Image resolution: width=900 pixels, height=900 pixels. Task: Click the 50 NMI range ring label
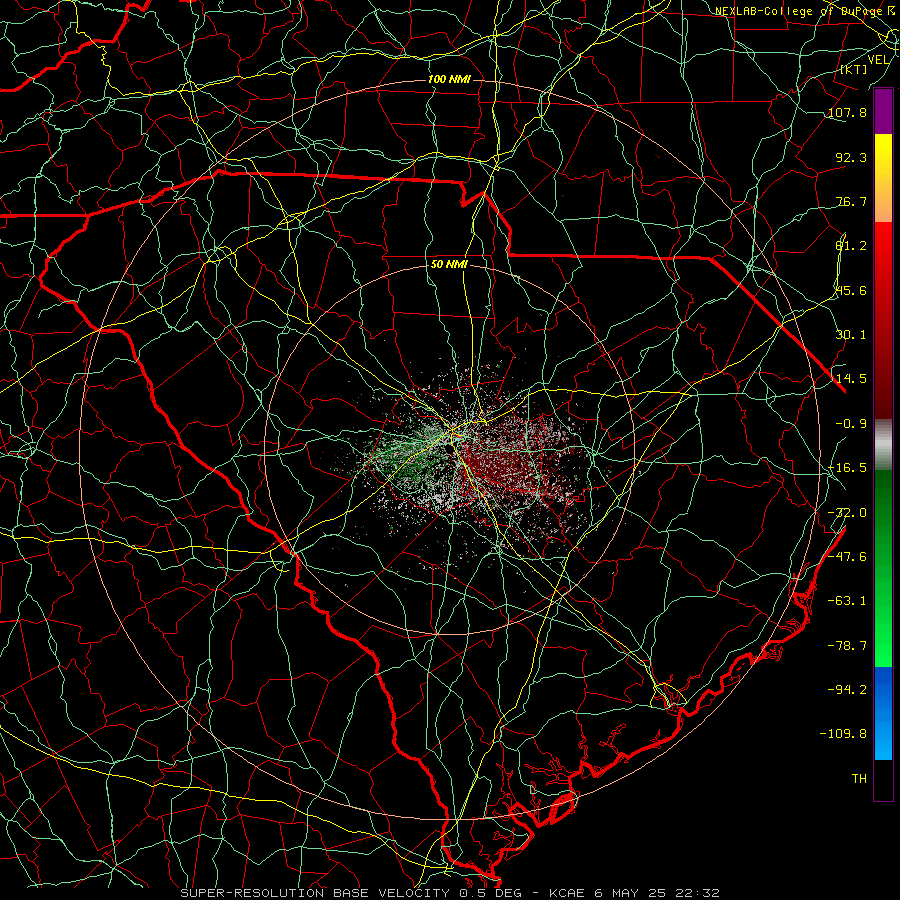pos(449,265)
